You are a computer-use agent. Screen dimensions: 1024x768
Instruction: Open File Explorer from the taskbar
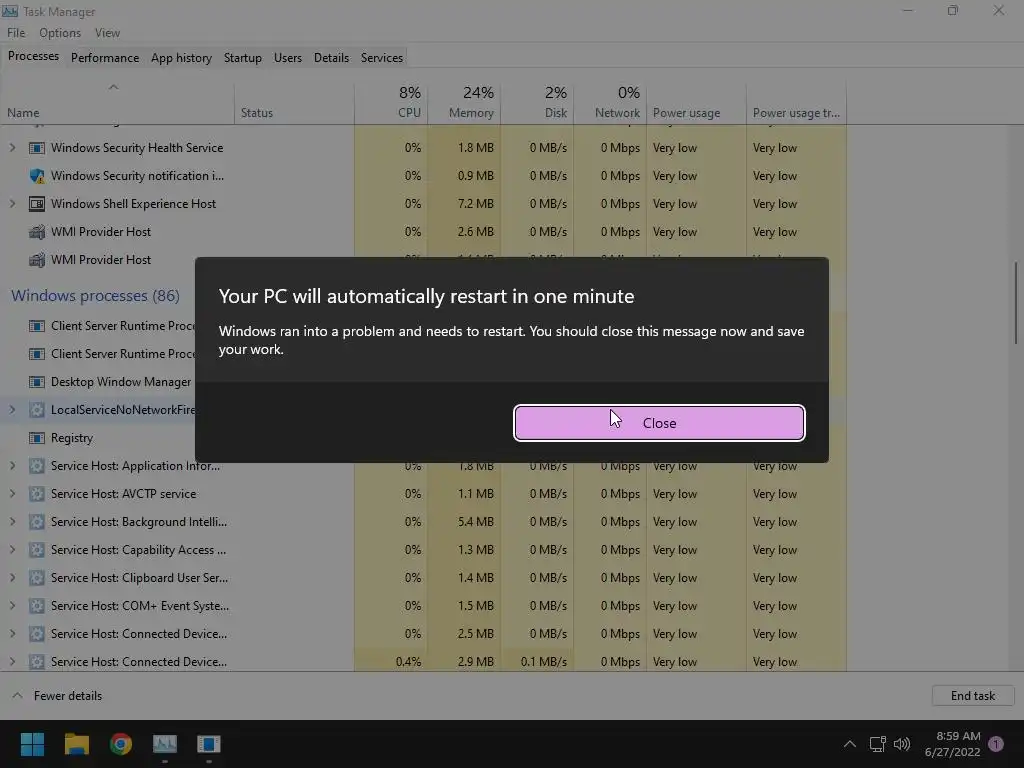[x=76, y=744]
